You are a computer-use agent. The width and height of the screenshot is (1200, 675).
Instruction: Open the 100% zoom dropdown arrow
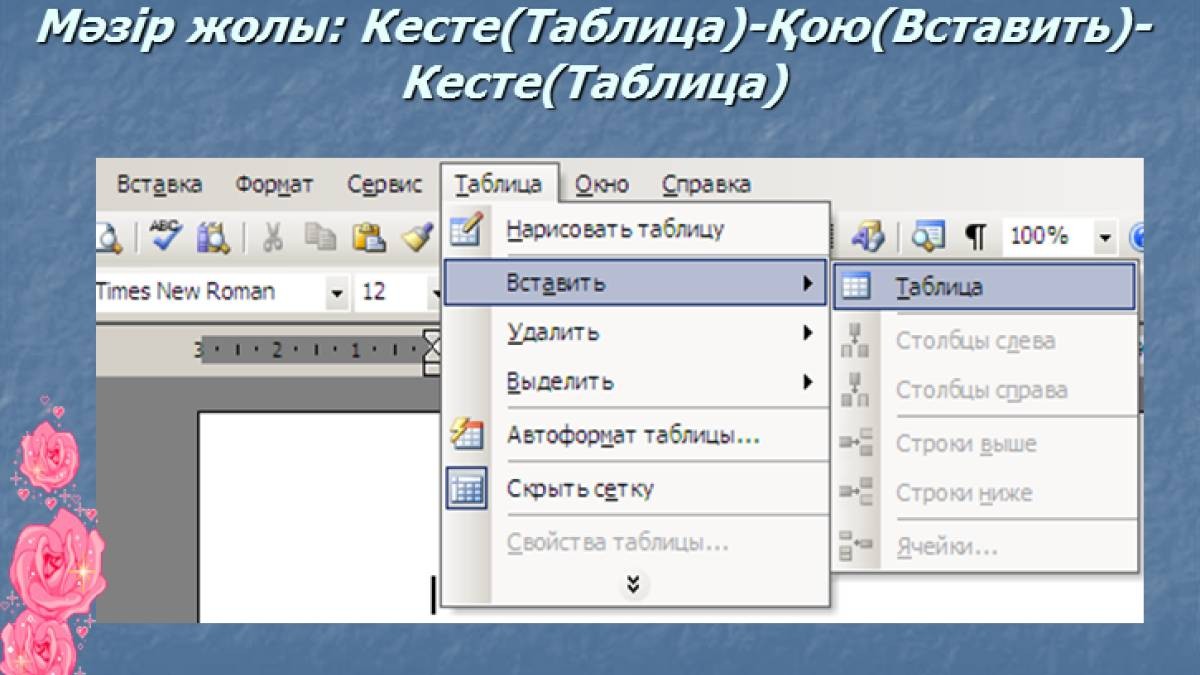(1105, 237)
